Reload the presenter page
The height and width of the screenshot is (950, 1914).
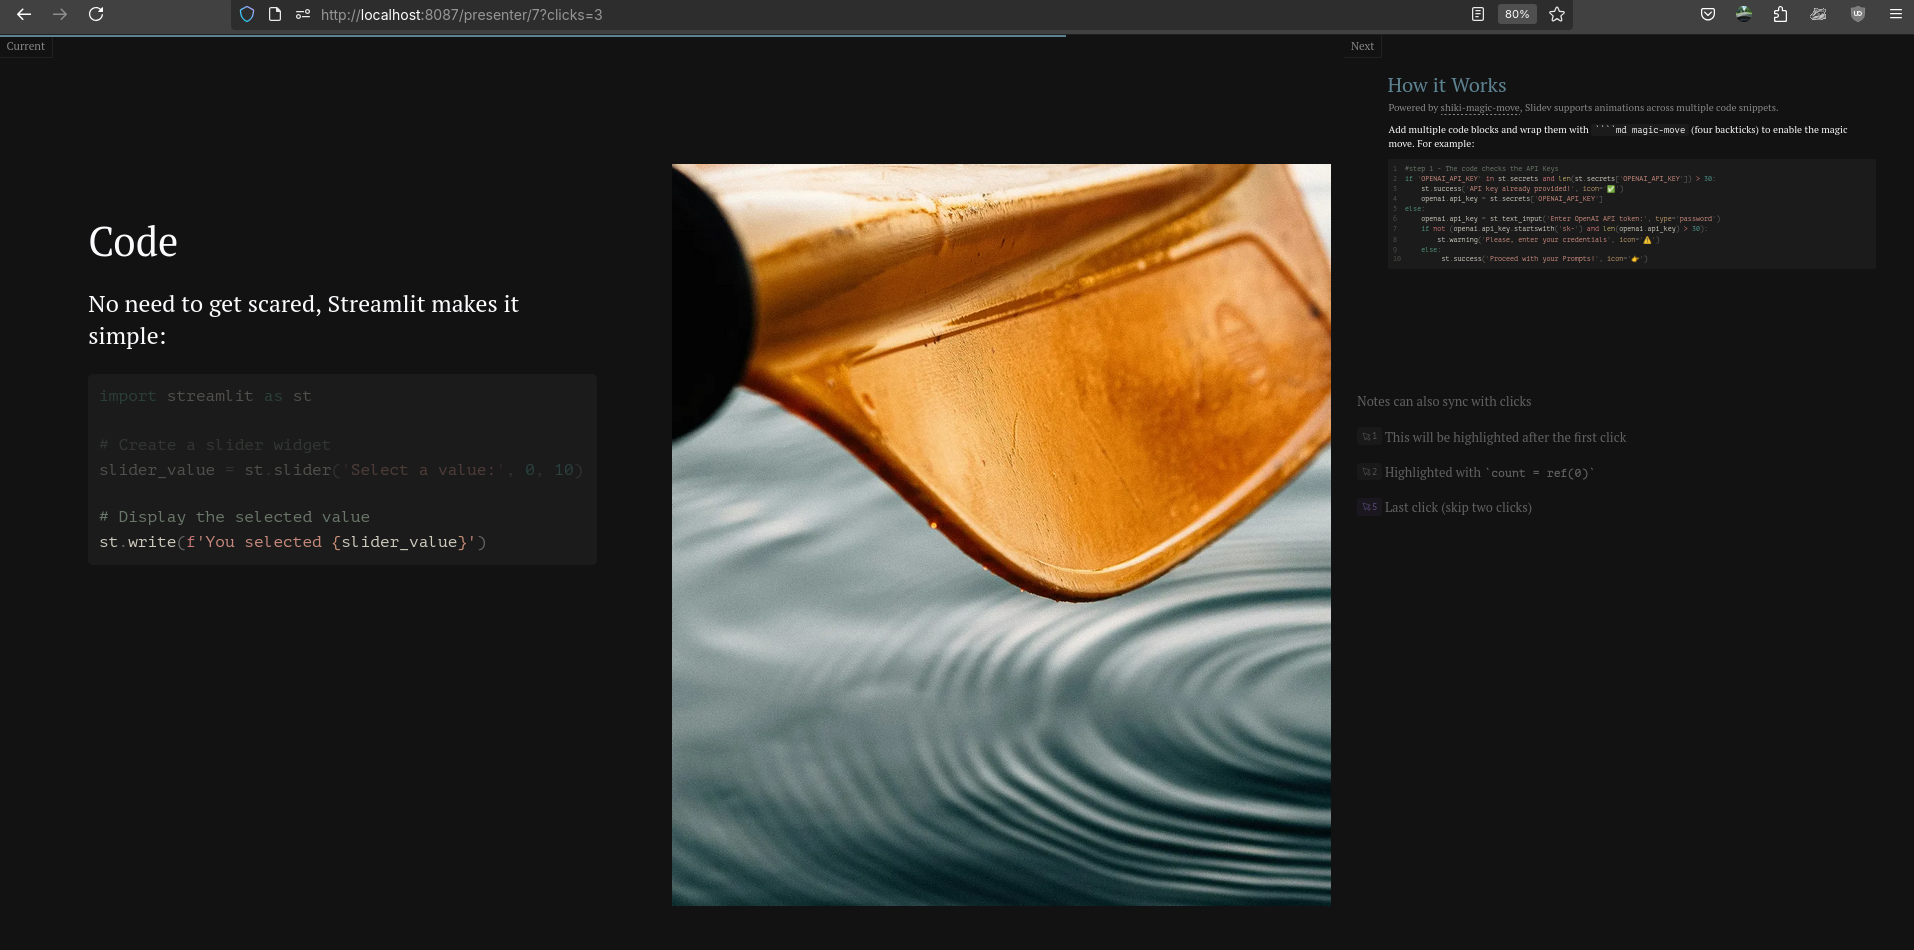[x=96, y=14]
